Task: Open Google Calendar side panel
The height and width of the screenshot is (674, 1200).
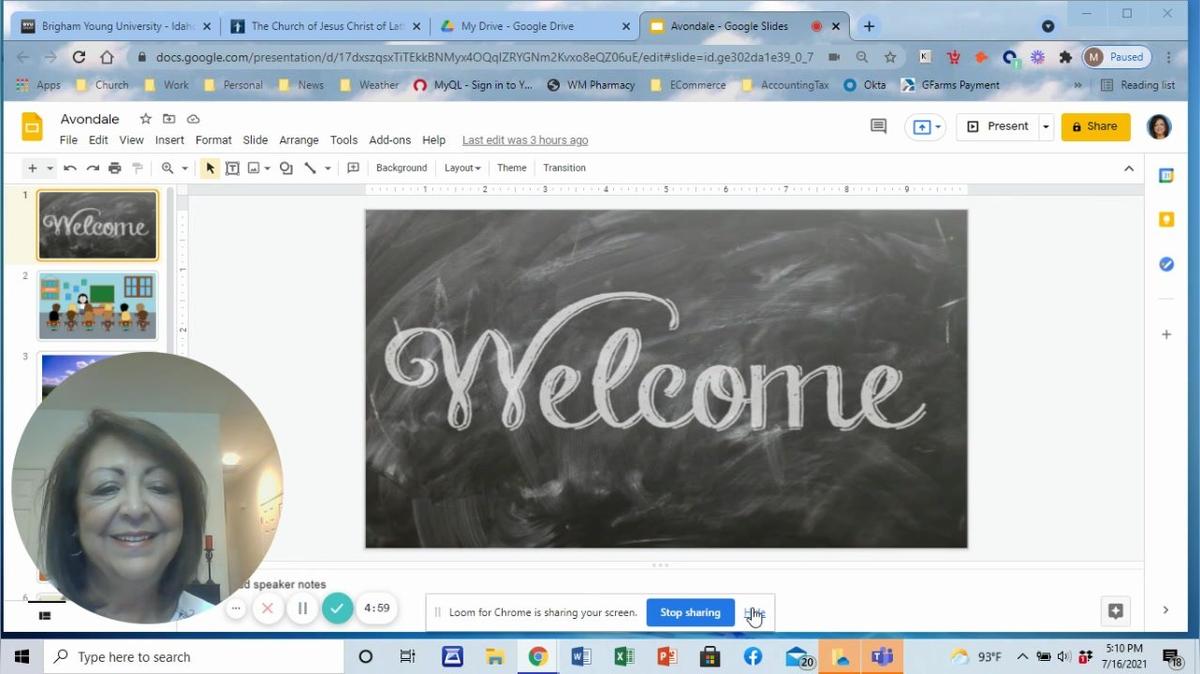Action: click(1166, 176)
